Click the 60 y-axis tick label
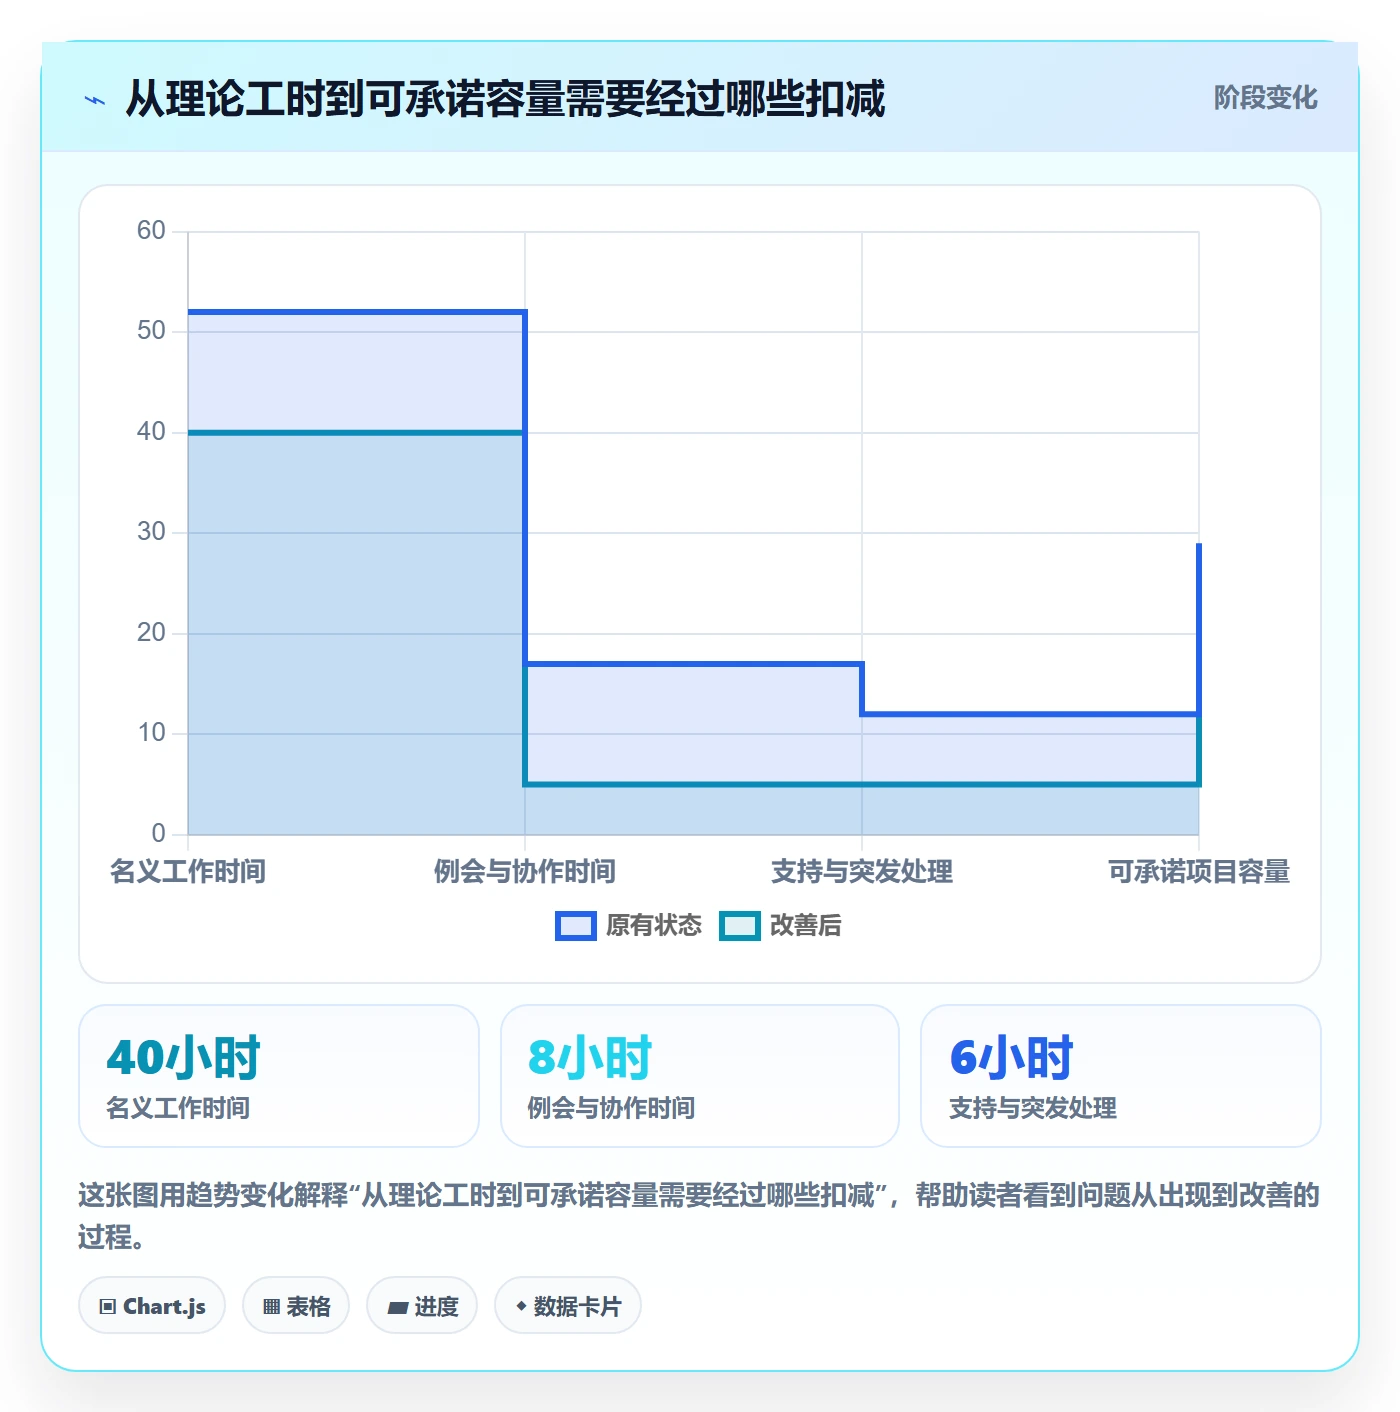 click(x=151, y=231)
